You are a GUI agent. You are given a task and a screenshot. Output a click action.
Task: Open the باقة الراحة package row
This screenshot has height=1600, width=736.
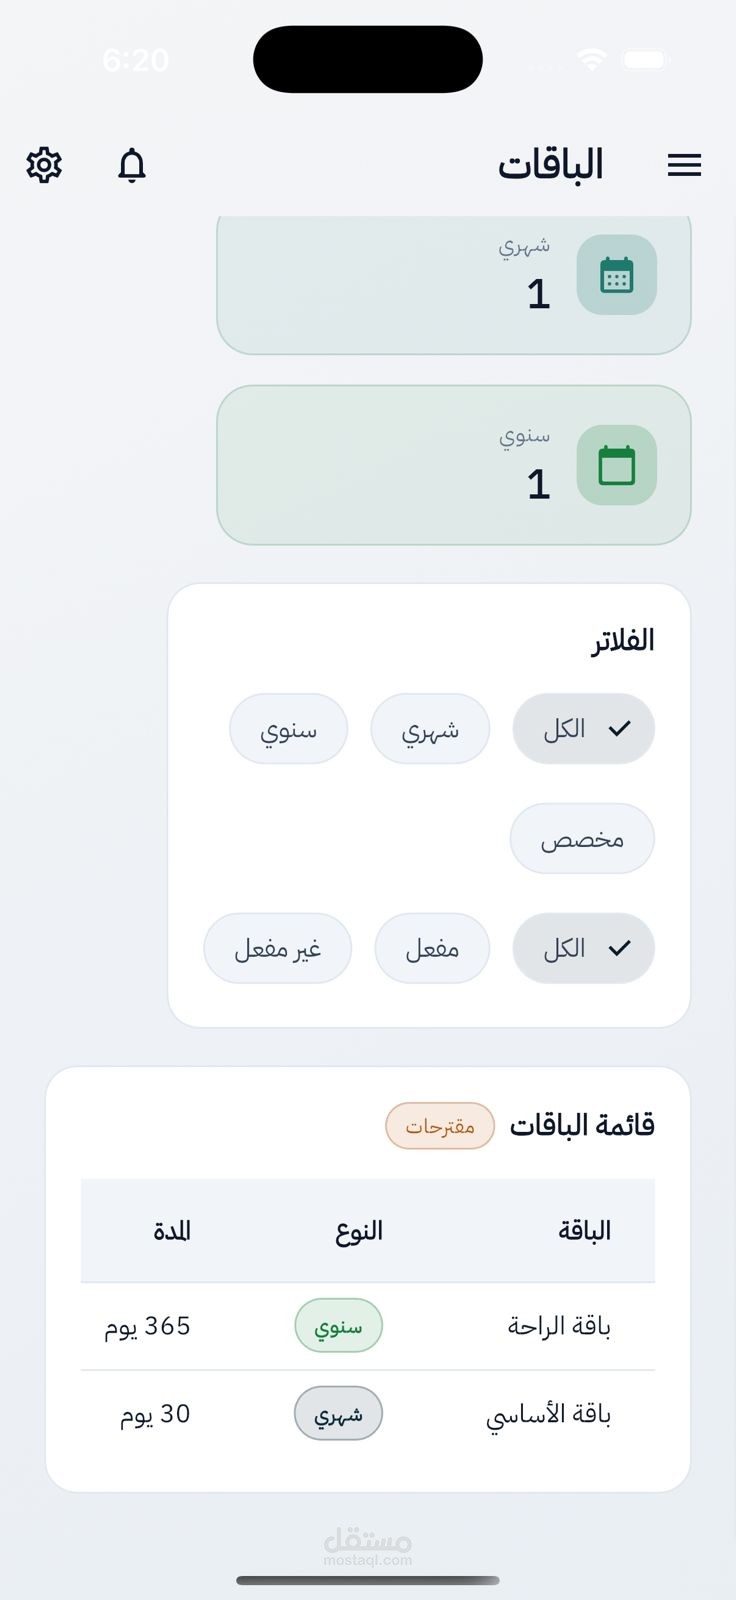[559, 1326]
